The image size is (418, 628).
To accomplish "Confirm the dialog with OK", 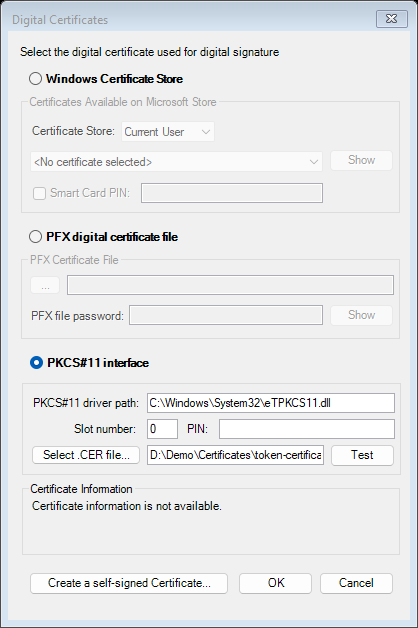I will [x=275, y=583].
